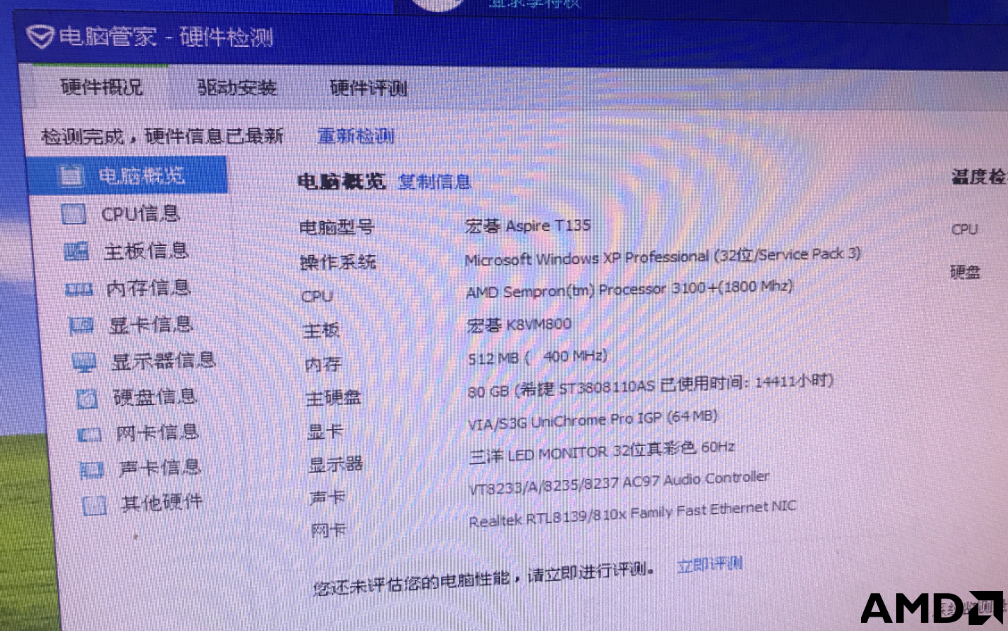
Task: Click the 操作系统 row label
Action: [x=338, y=262]
